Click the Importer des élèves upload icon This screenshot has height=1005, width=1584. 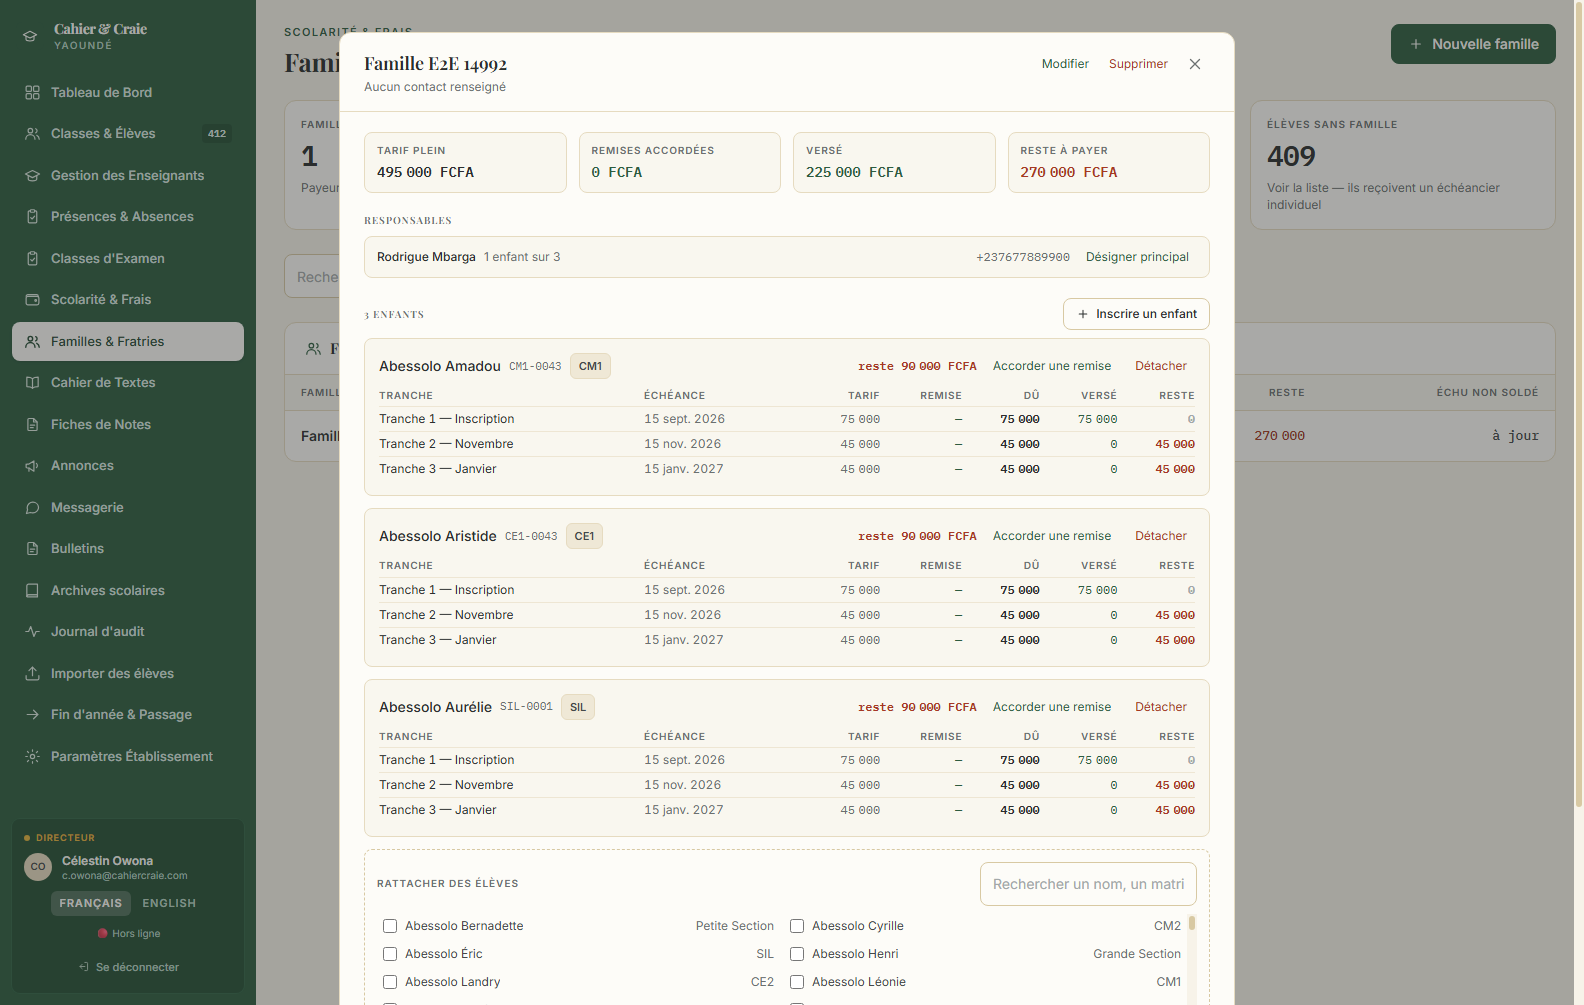coord(32,674)
